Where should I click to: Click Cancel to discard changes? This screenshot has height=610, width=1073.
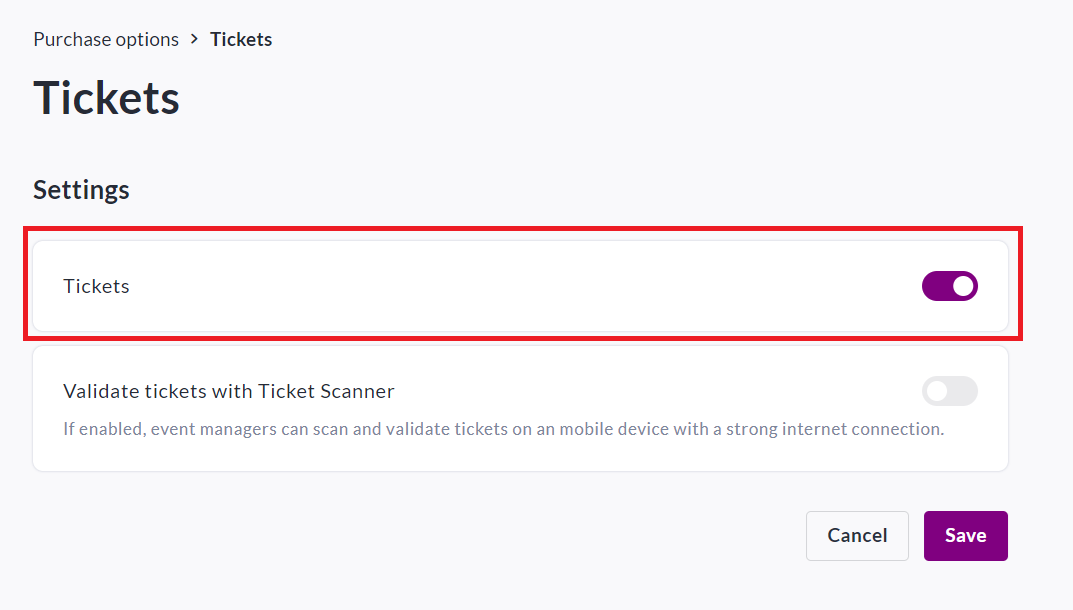(x=856, y=535)
